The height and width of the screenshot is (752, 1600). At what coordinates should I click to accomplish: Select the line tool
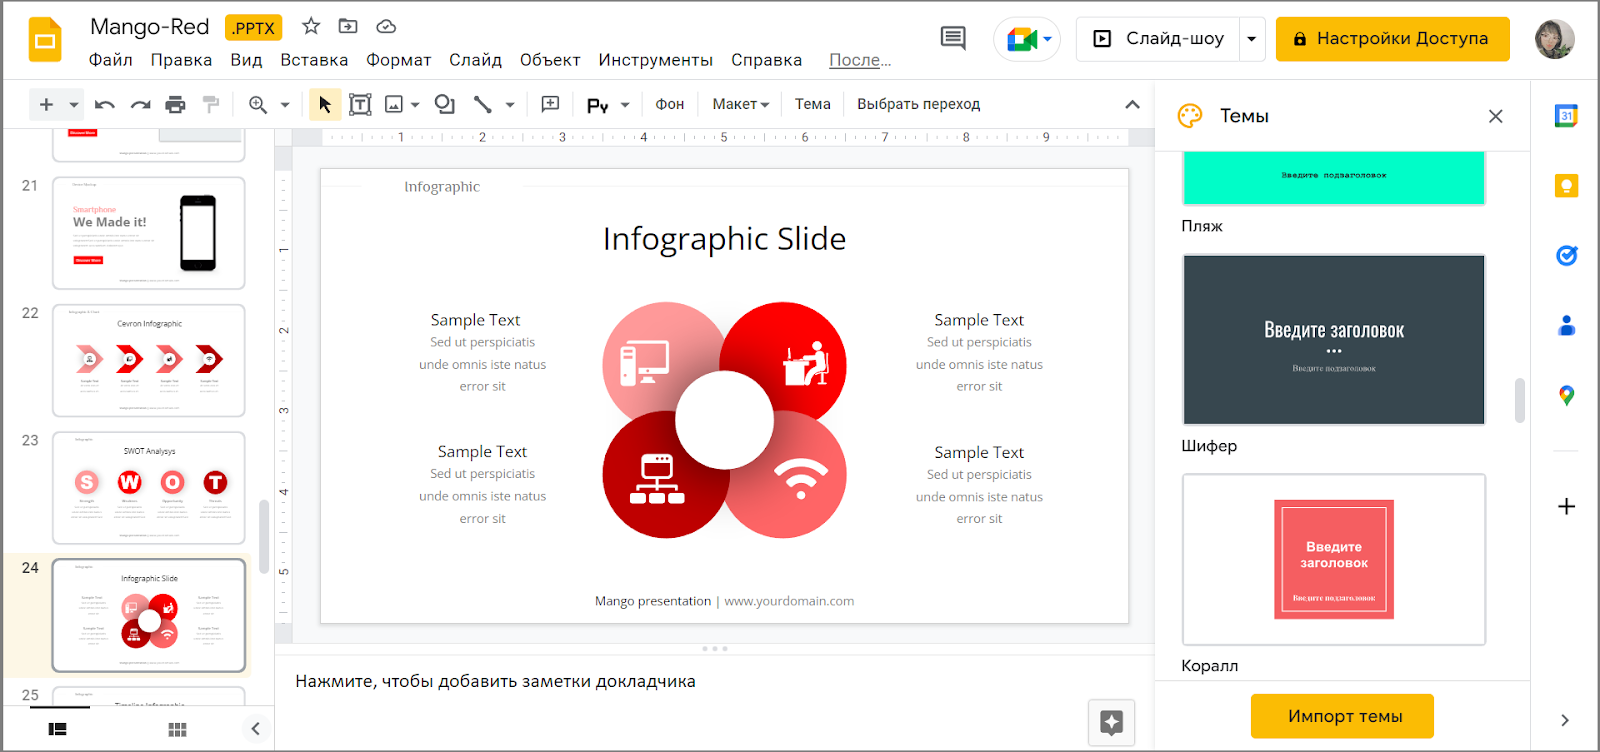pyautogui.click(x=483, y=104)
